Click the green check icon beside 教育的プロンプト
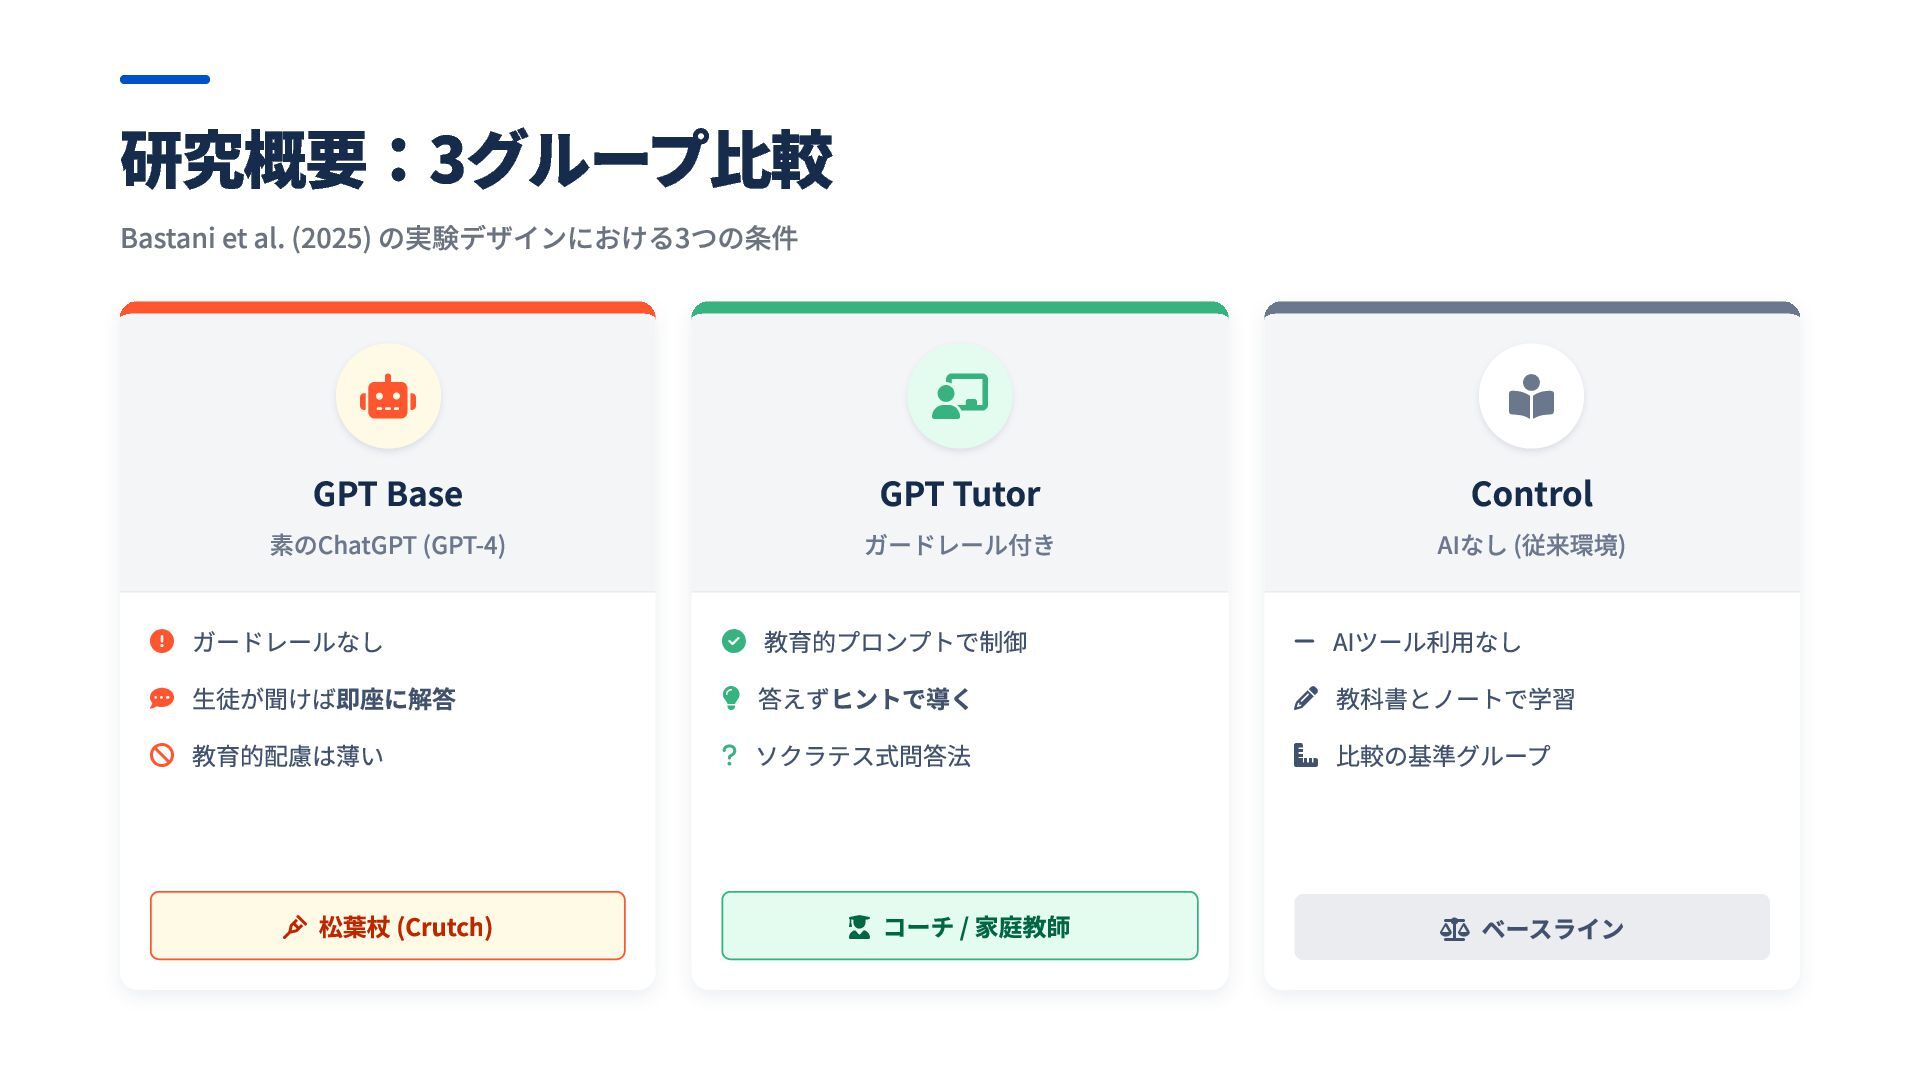Screen dimensions: 1920x1080 (734, 641)
